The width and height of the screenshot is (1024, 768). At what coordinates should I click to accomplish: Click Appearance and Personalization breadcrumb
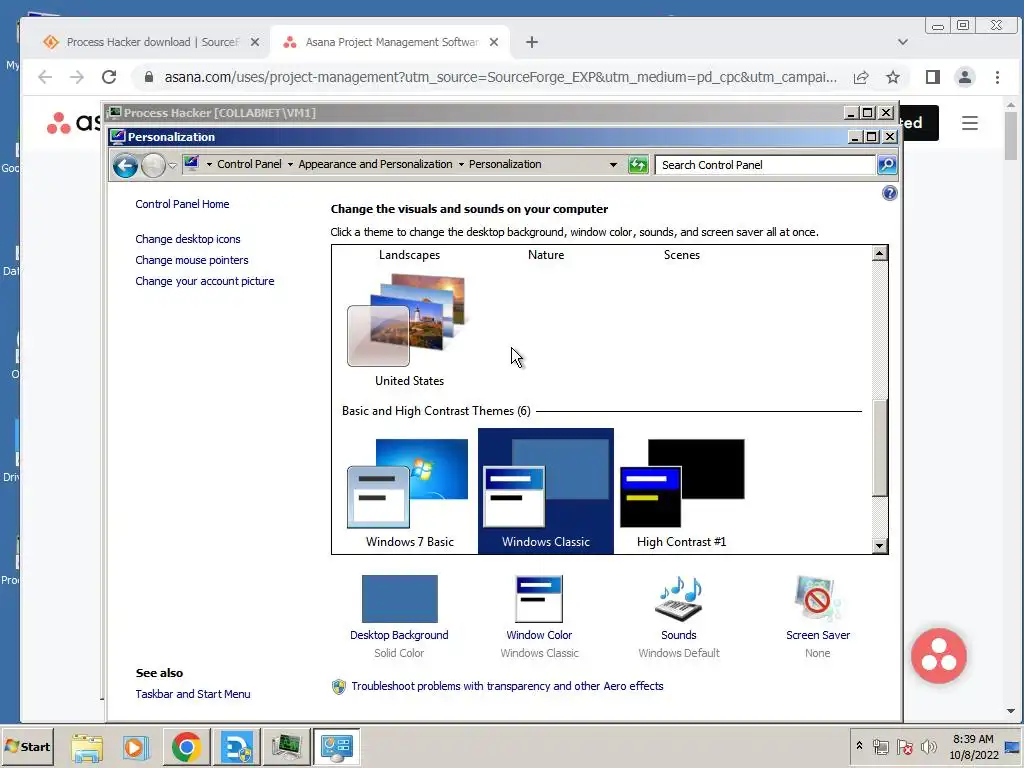[x=375, y=165]
